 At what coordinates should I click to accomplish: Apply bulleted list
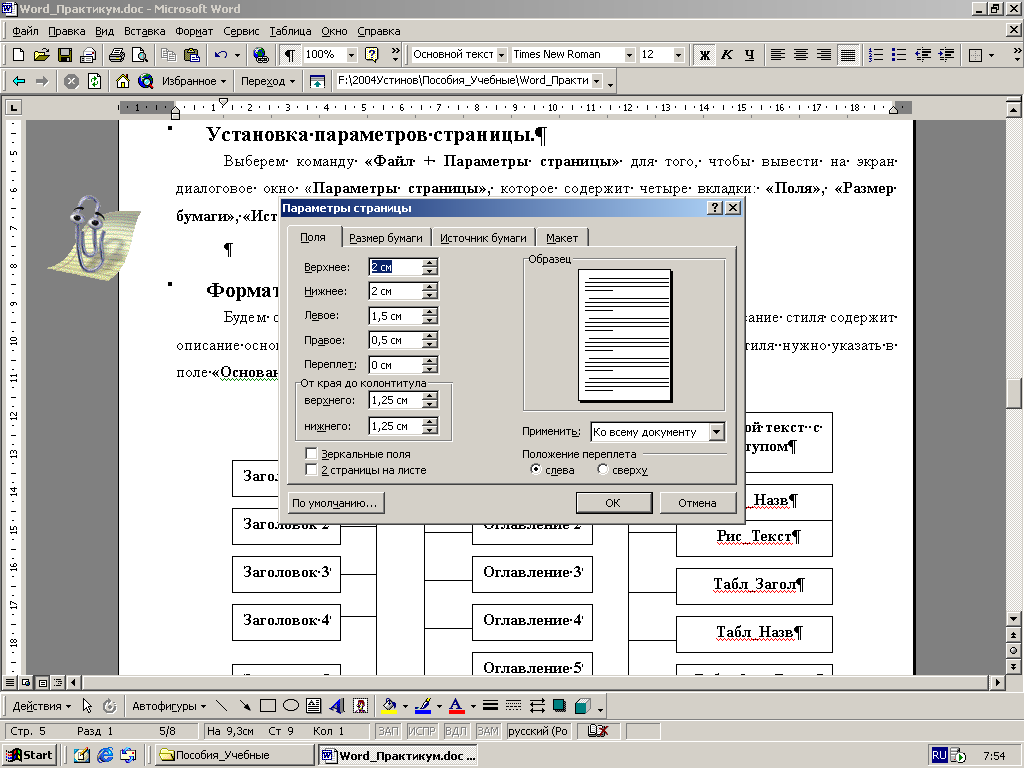click(899, 55)
